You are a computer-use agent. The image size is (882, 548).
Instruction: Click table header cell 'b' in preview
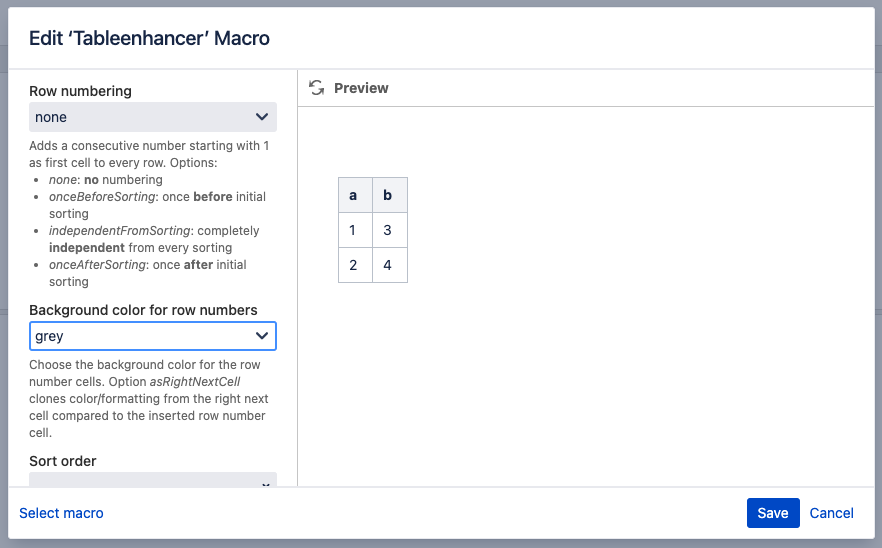388,195
